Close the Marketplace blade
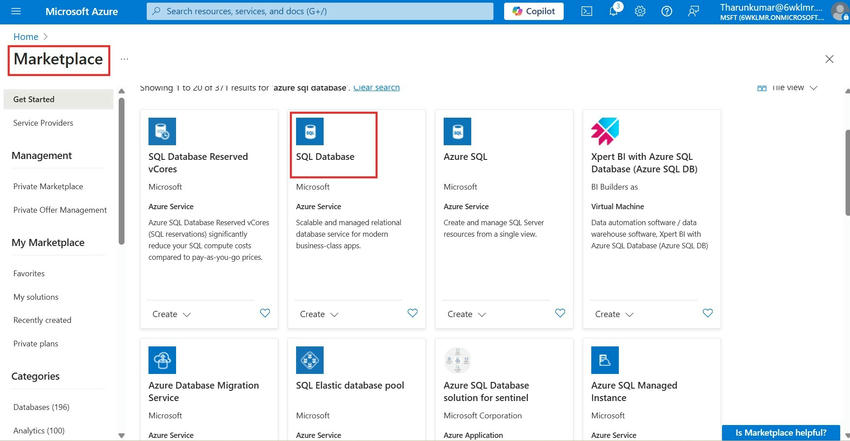This screenshot has width=850, height=441. pos(829,59)
